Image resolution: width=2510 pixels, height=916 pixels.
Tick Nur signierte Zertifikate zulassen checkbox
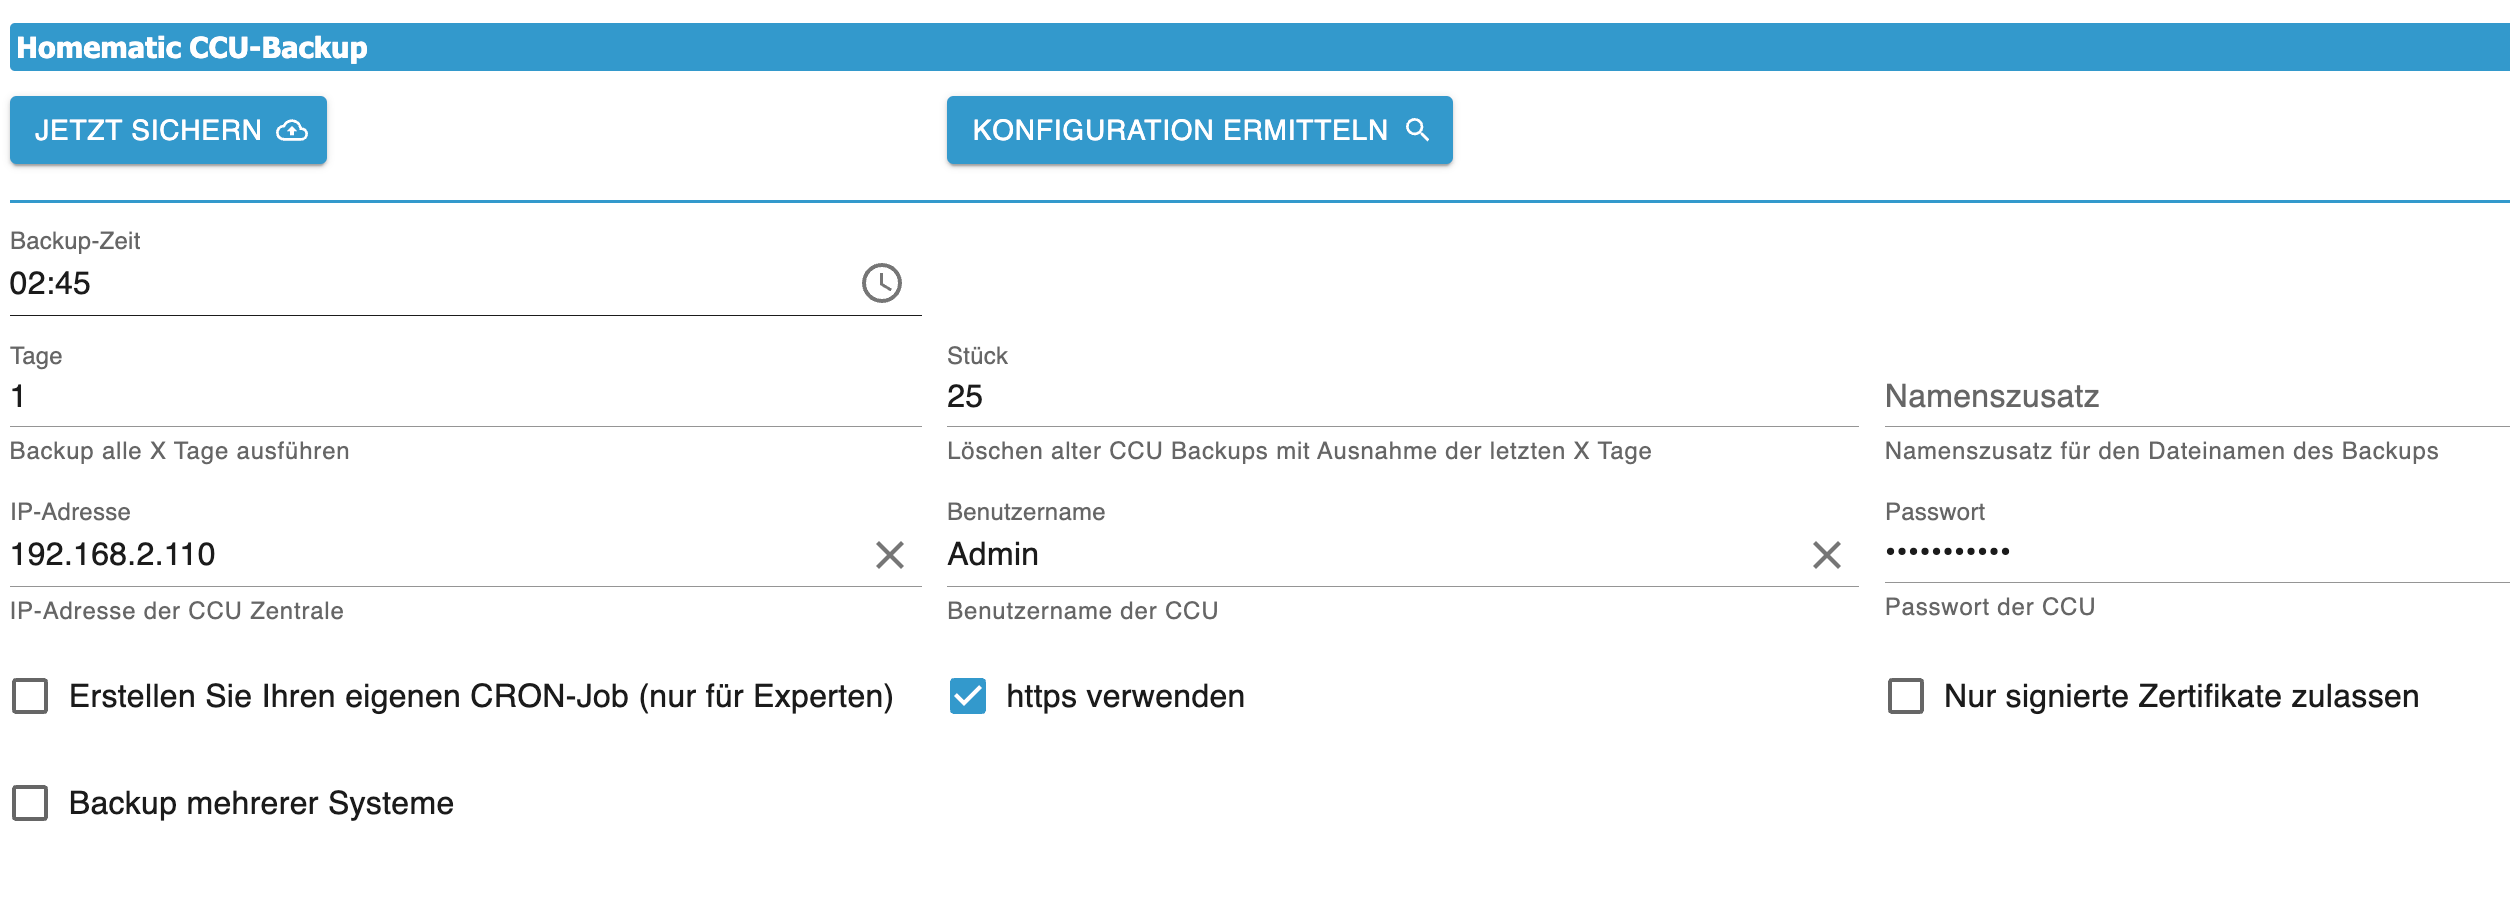(x=1905, y=696)
